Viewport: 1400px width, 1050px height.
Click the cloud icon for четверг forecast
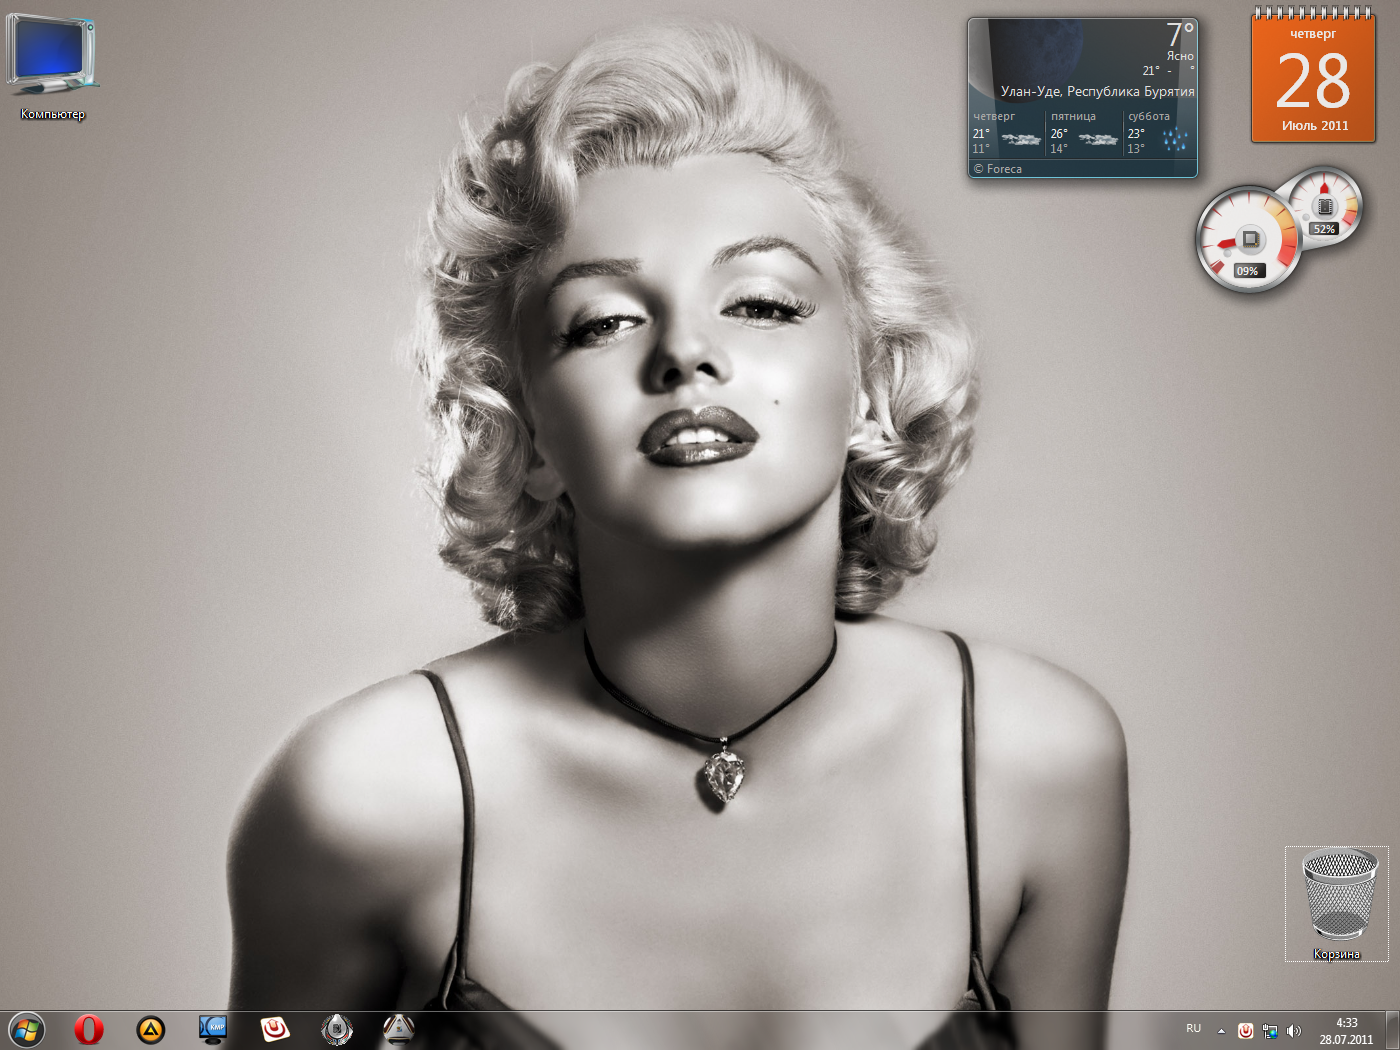(1021, 139)
